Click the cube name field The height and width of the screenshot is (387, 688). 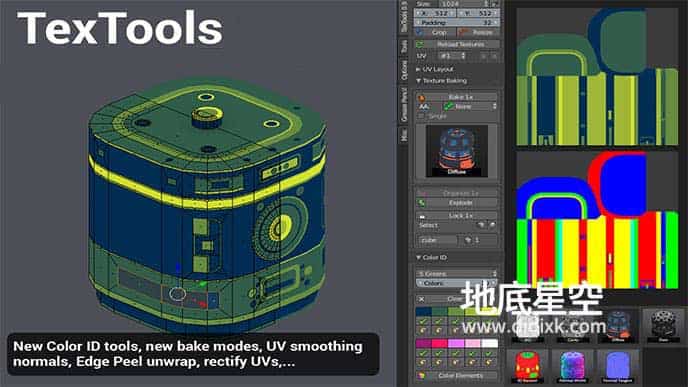coord(438,240)
